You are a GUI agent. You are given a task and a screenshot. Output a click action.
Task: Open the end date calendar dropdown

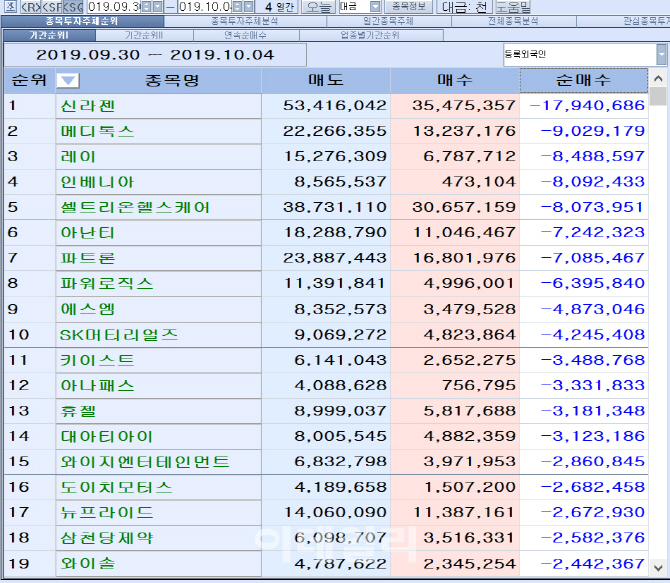point(249,7)
